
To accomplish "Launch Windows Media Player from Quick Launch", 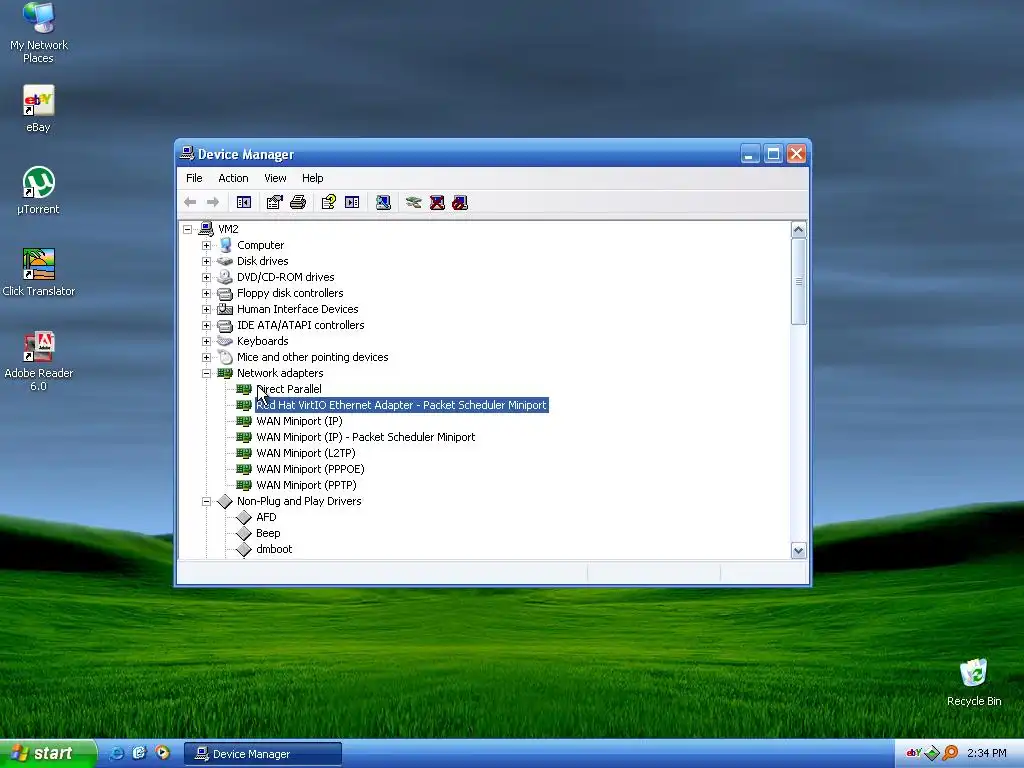I will coord(162,754).
